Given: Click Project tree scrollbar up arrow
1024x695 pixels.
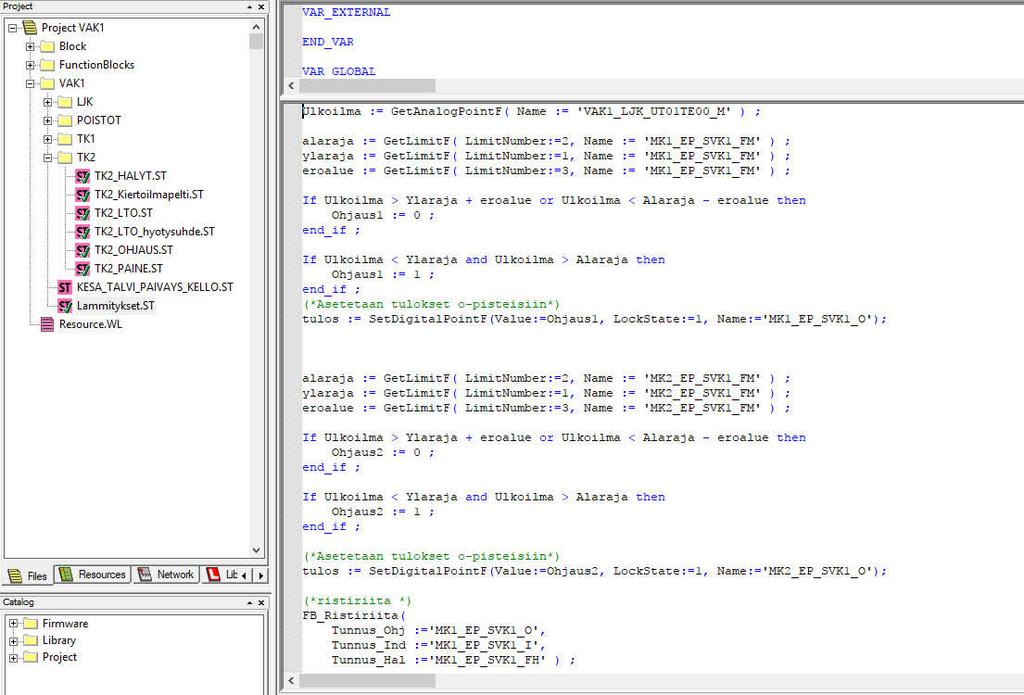Looking at the screenshot, I should [256, 27].
